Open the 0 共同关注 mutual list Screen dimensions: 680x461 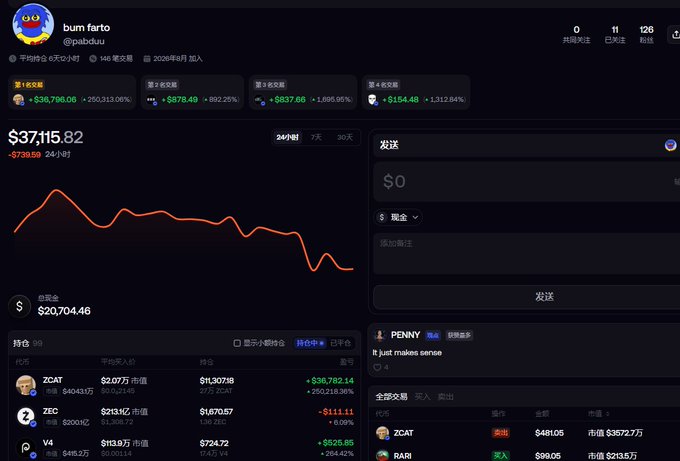click(x=576, y=35)
